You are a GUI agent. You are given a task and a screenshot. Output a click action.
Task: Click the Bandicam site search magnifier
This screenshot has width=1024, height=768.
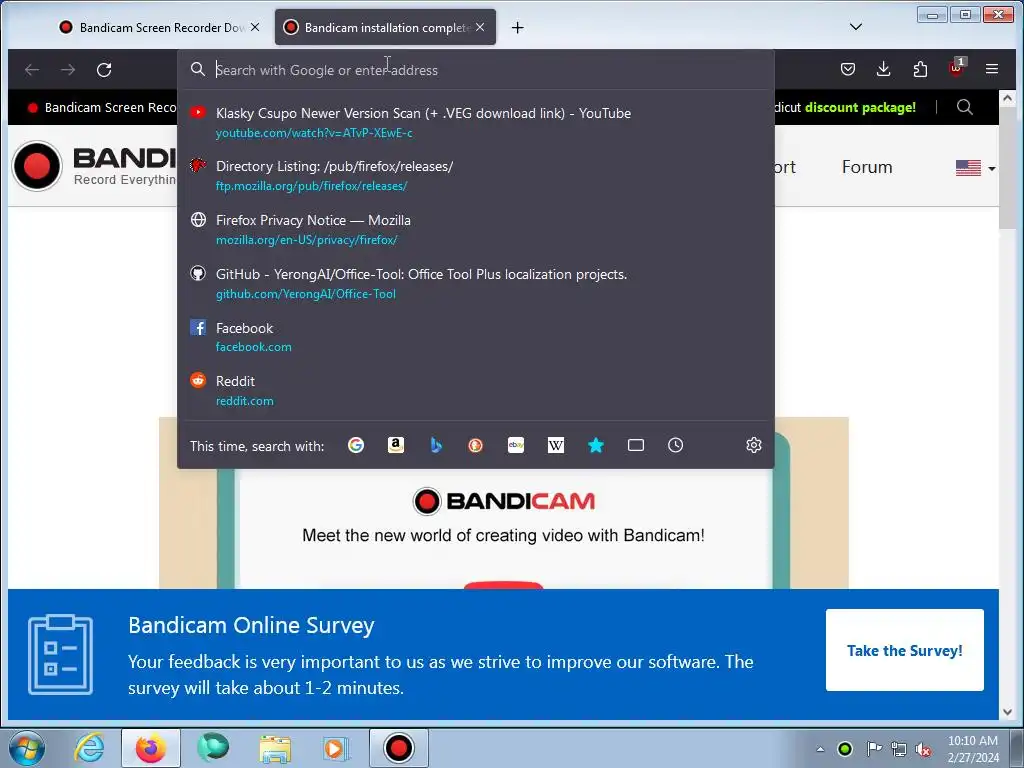pyautogui.click(x=965, y=107)
